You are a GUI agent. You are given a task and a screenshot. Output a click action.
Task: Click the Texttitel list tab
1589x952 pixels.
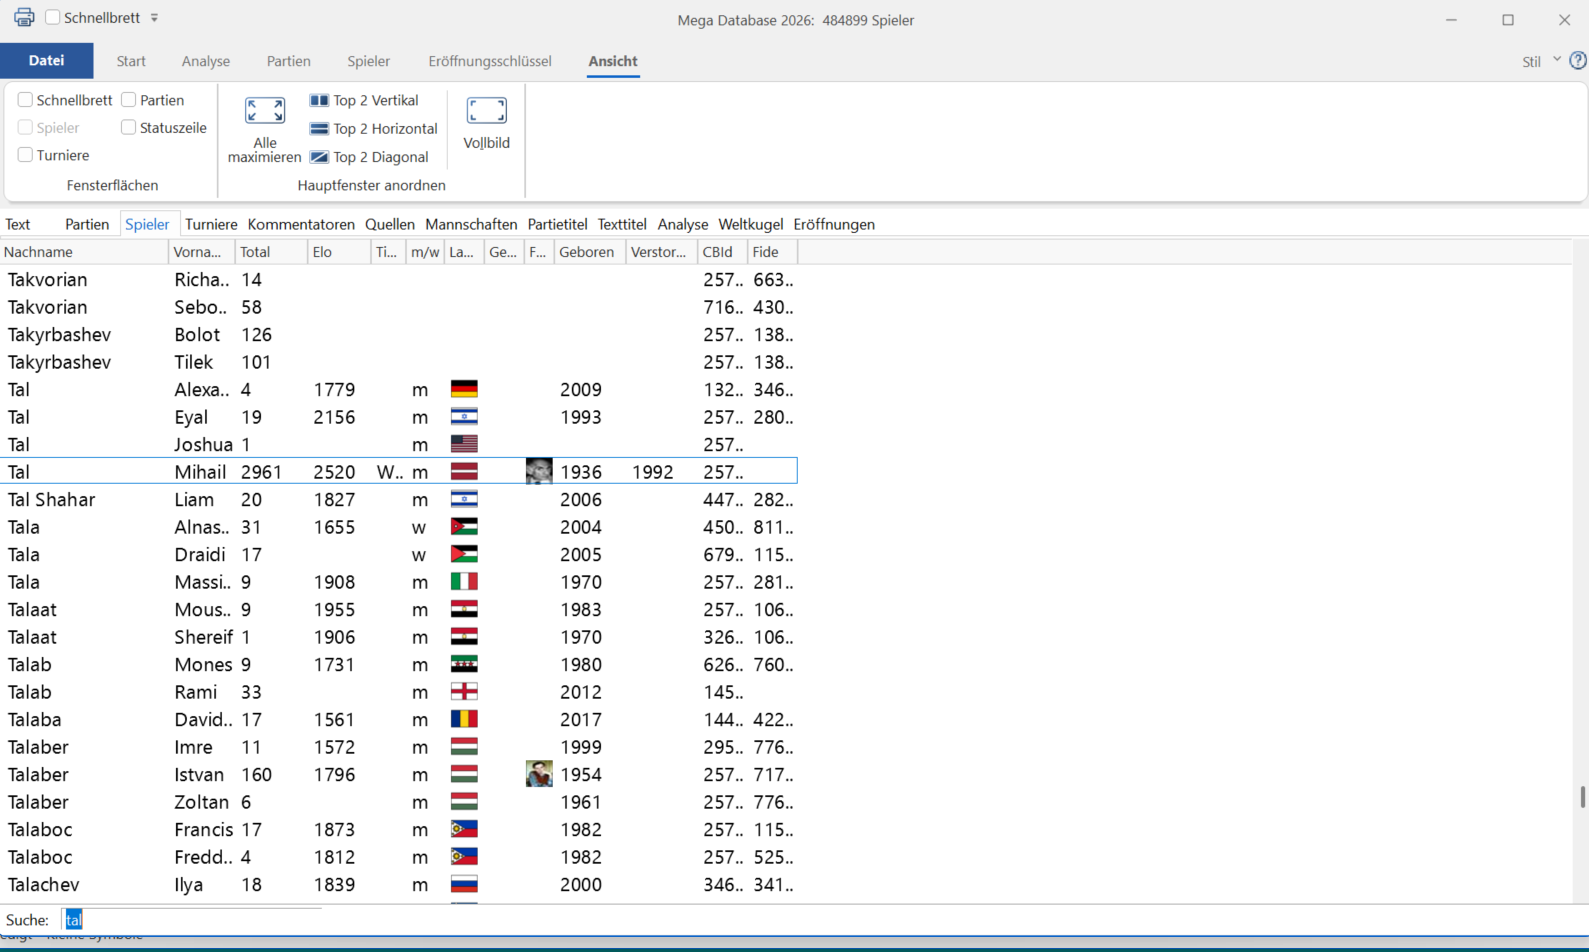pyautogui.click(x=622, y=224)
